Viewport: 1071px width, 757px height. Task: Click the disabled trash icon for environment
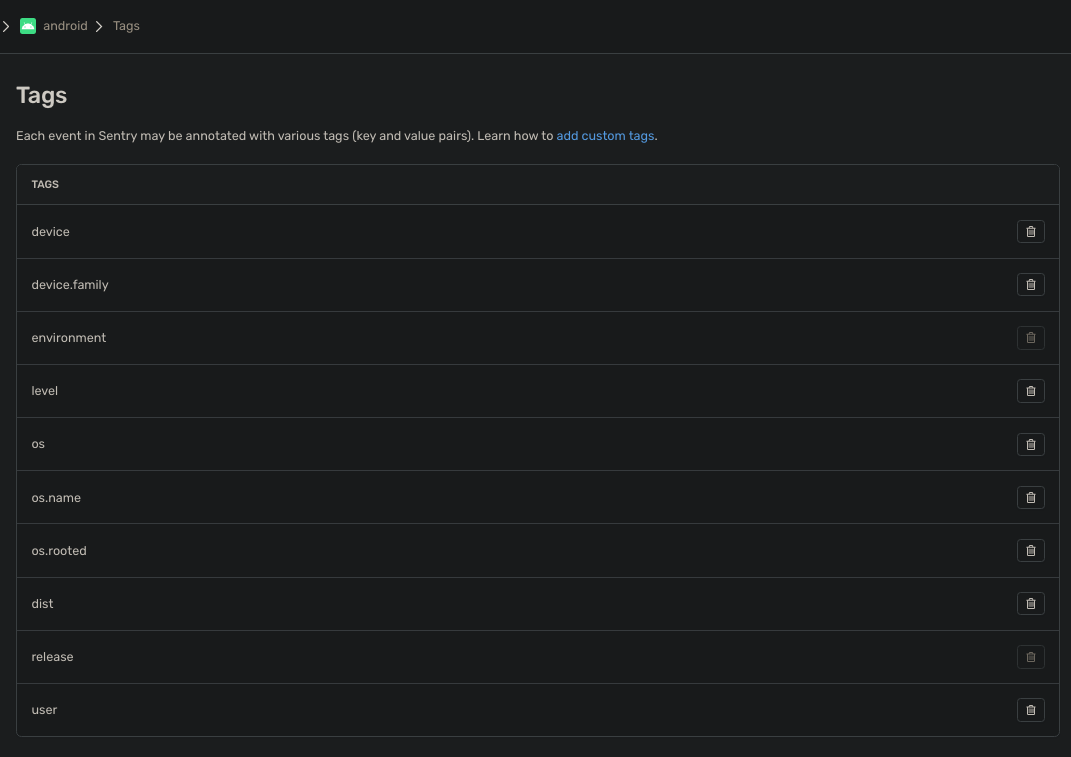click(1030, 337)
